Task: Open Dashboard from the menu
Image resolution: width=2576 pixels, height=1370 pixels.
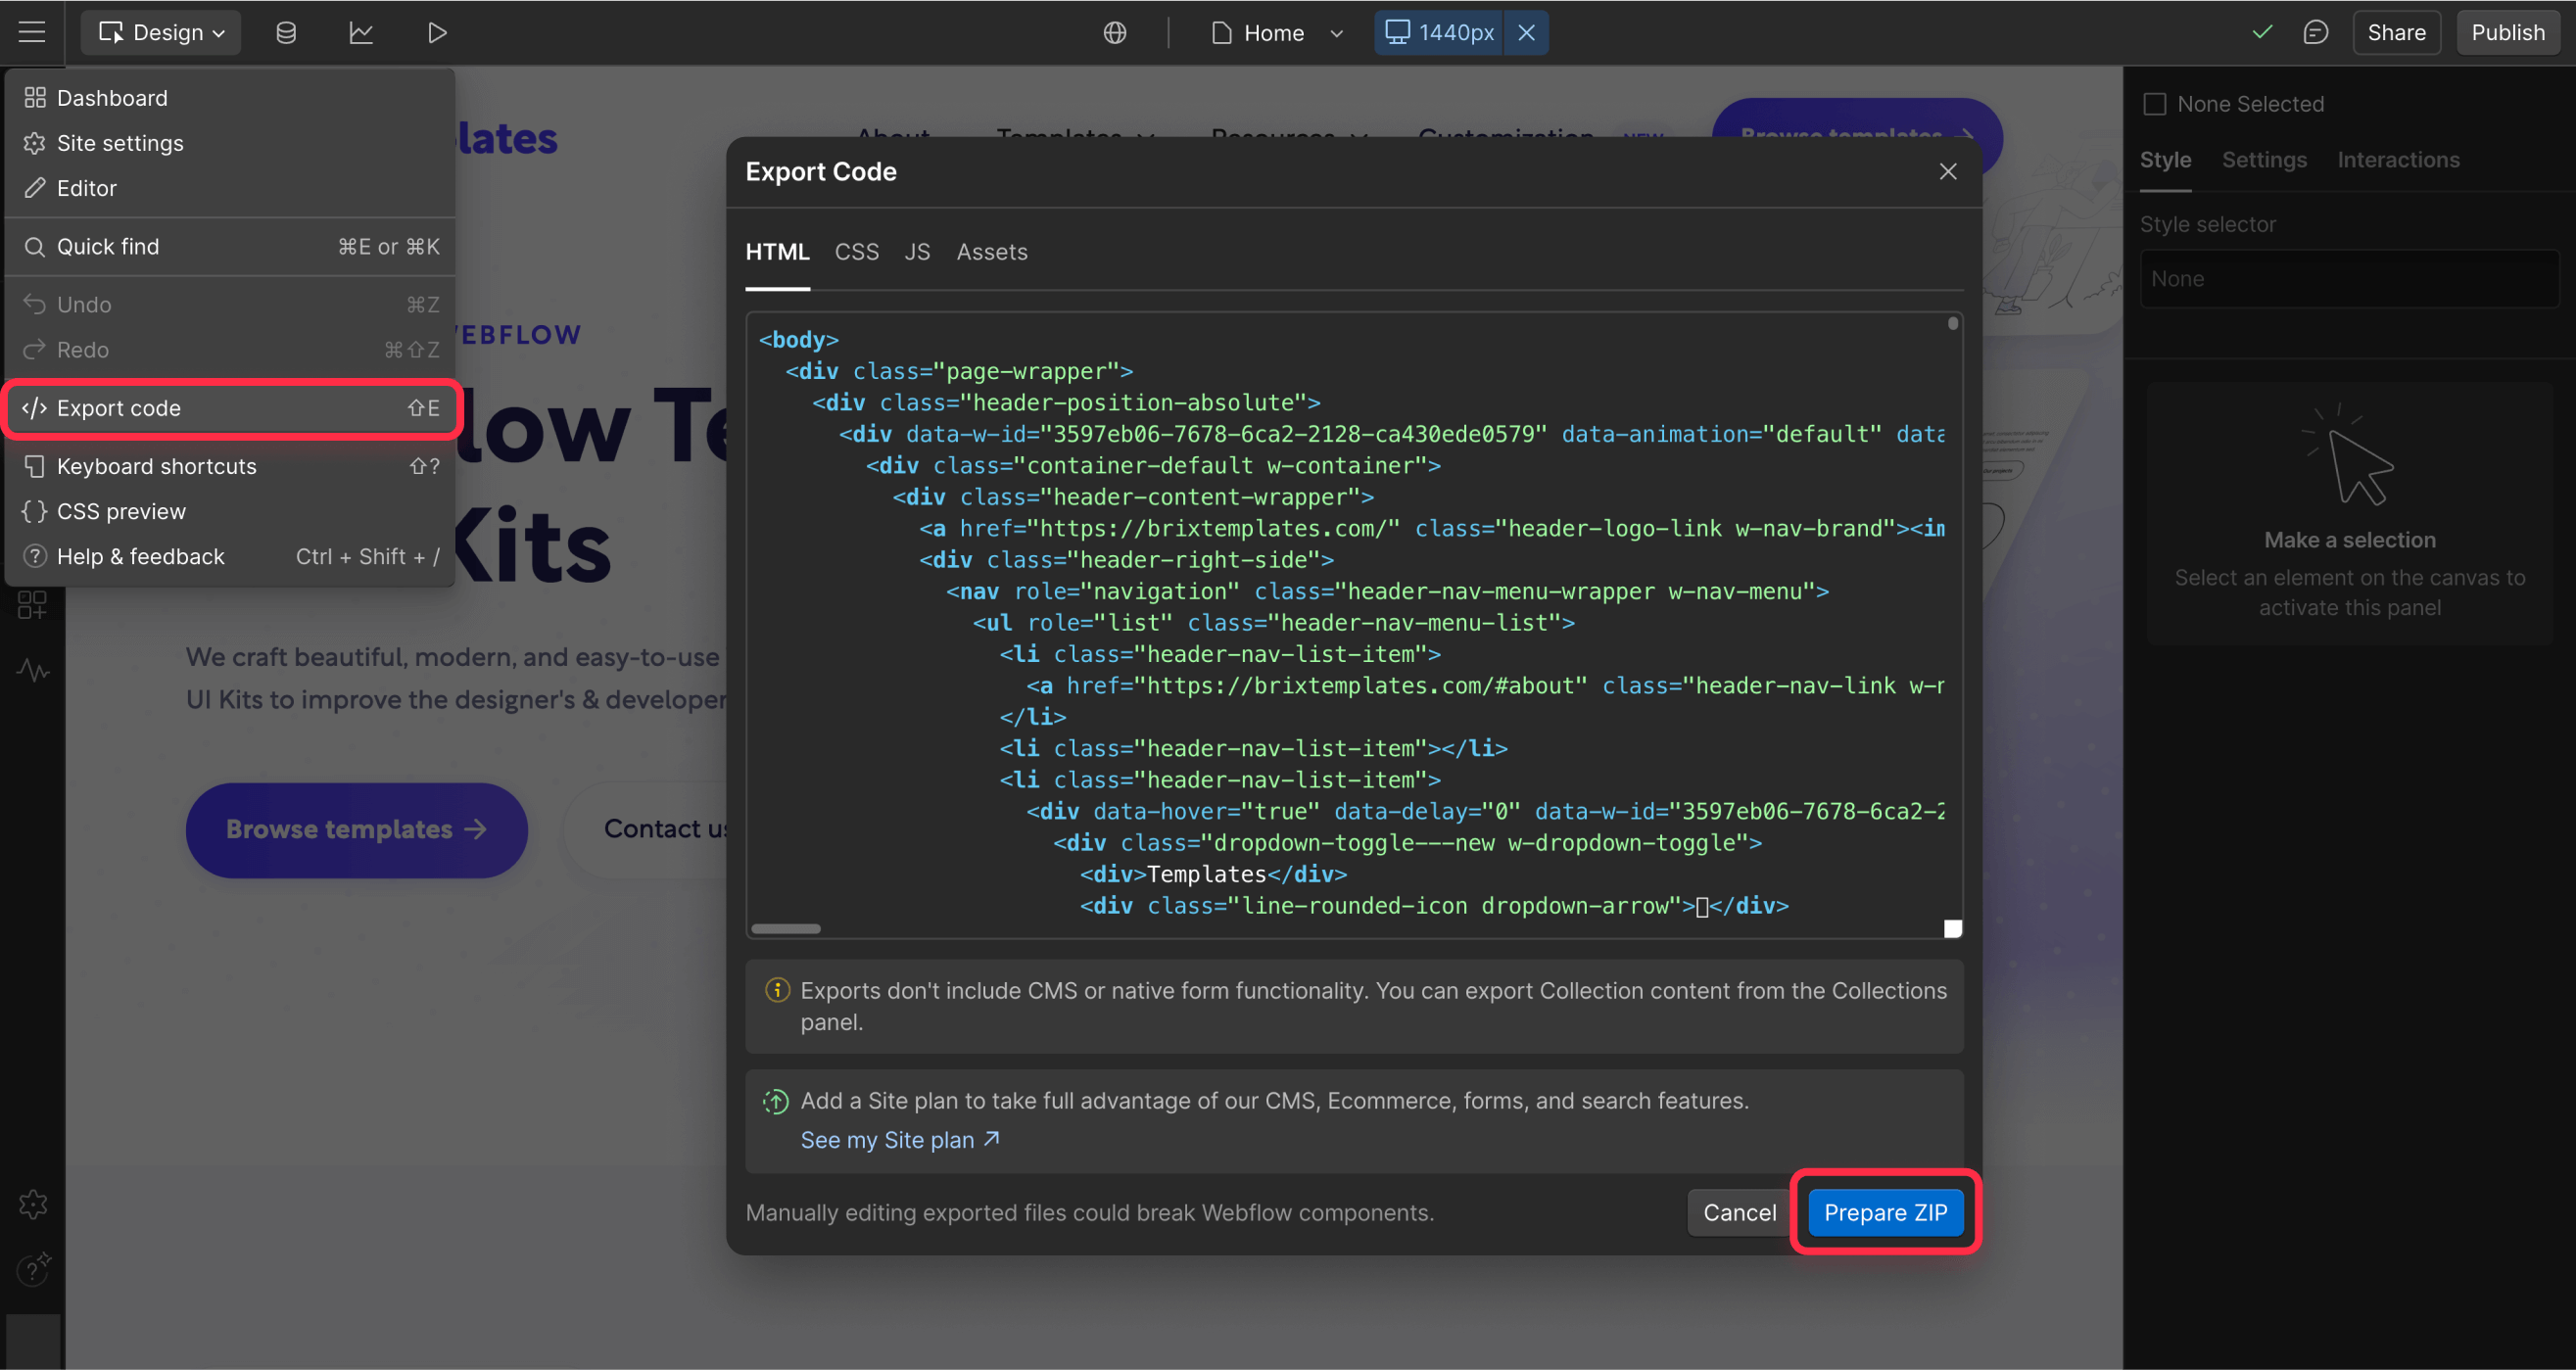Action: [230, 98]
